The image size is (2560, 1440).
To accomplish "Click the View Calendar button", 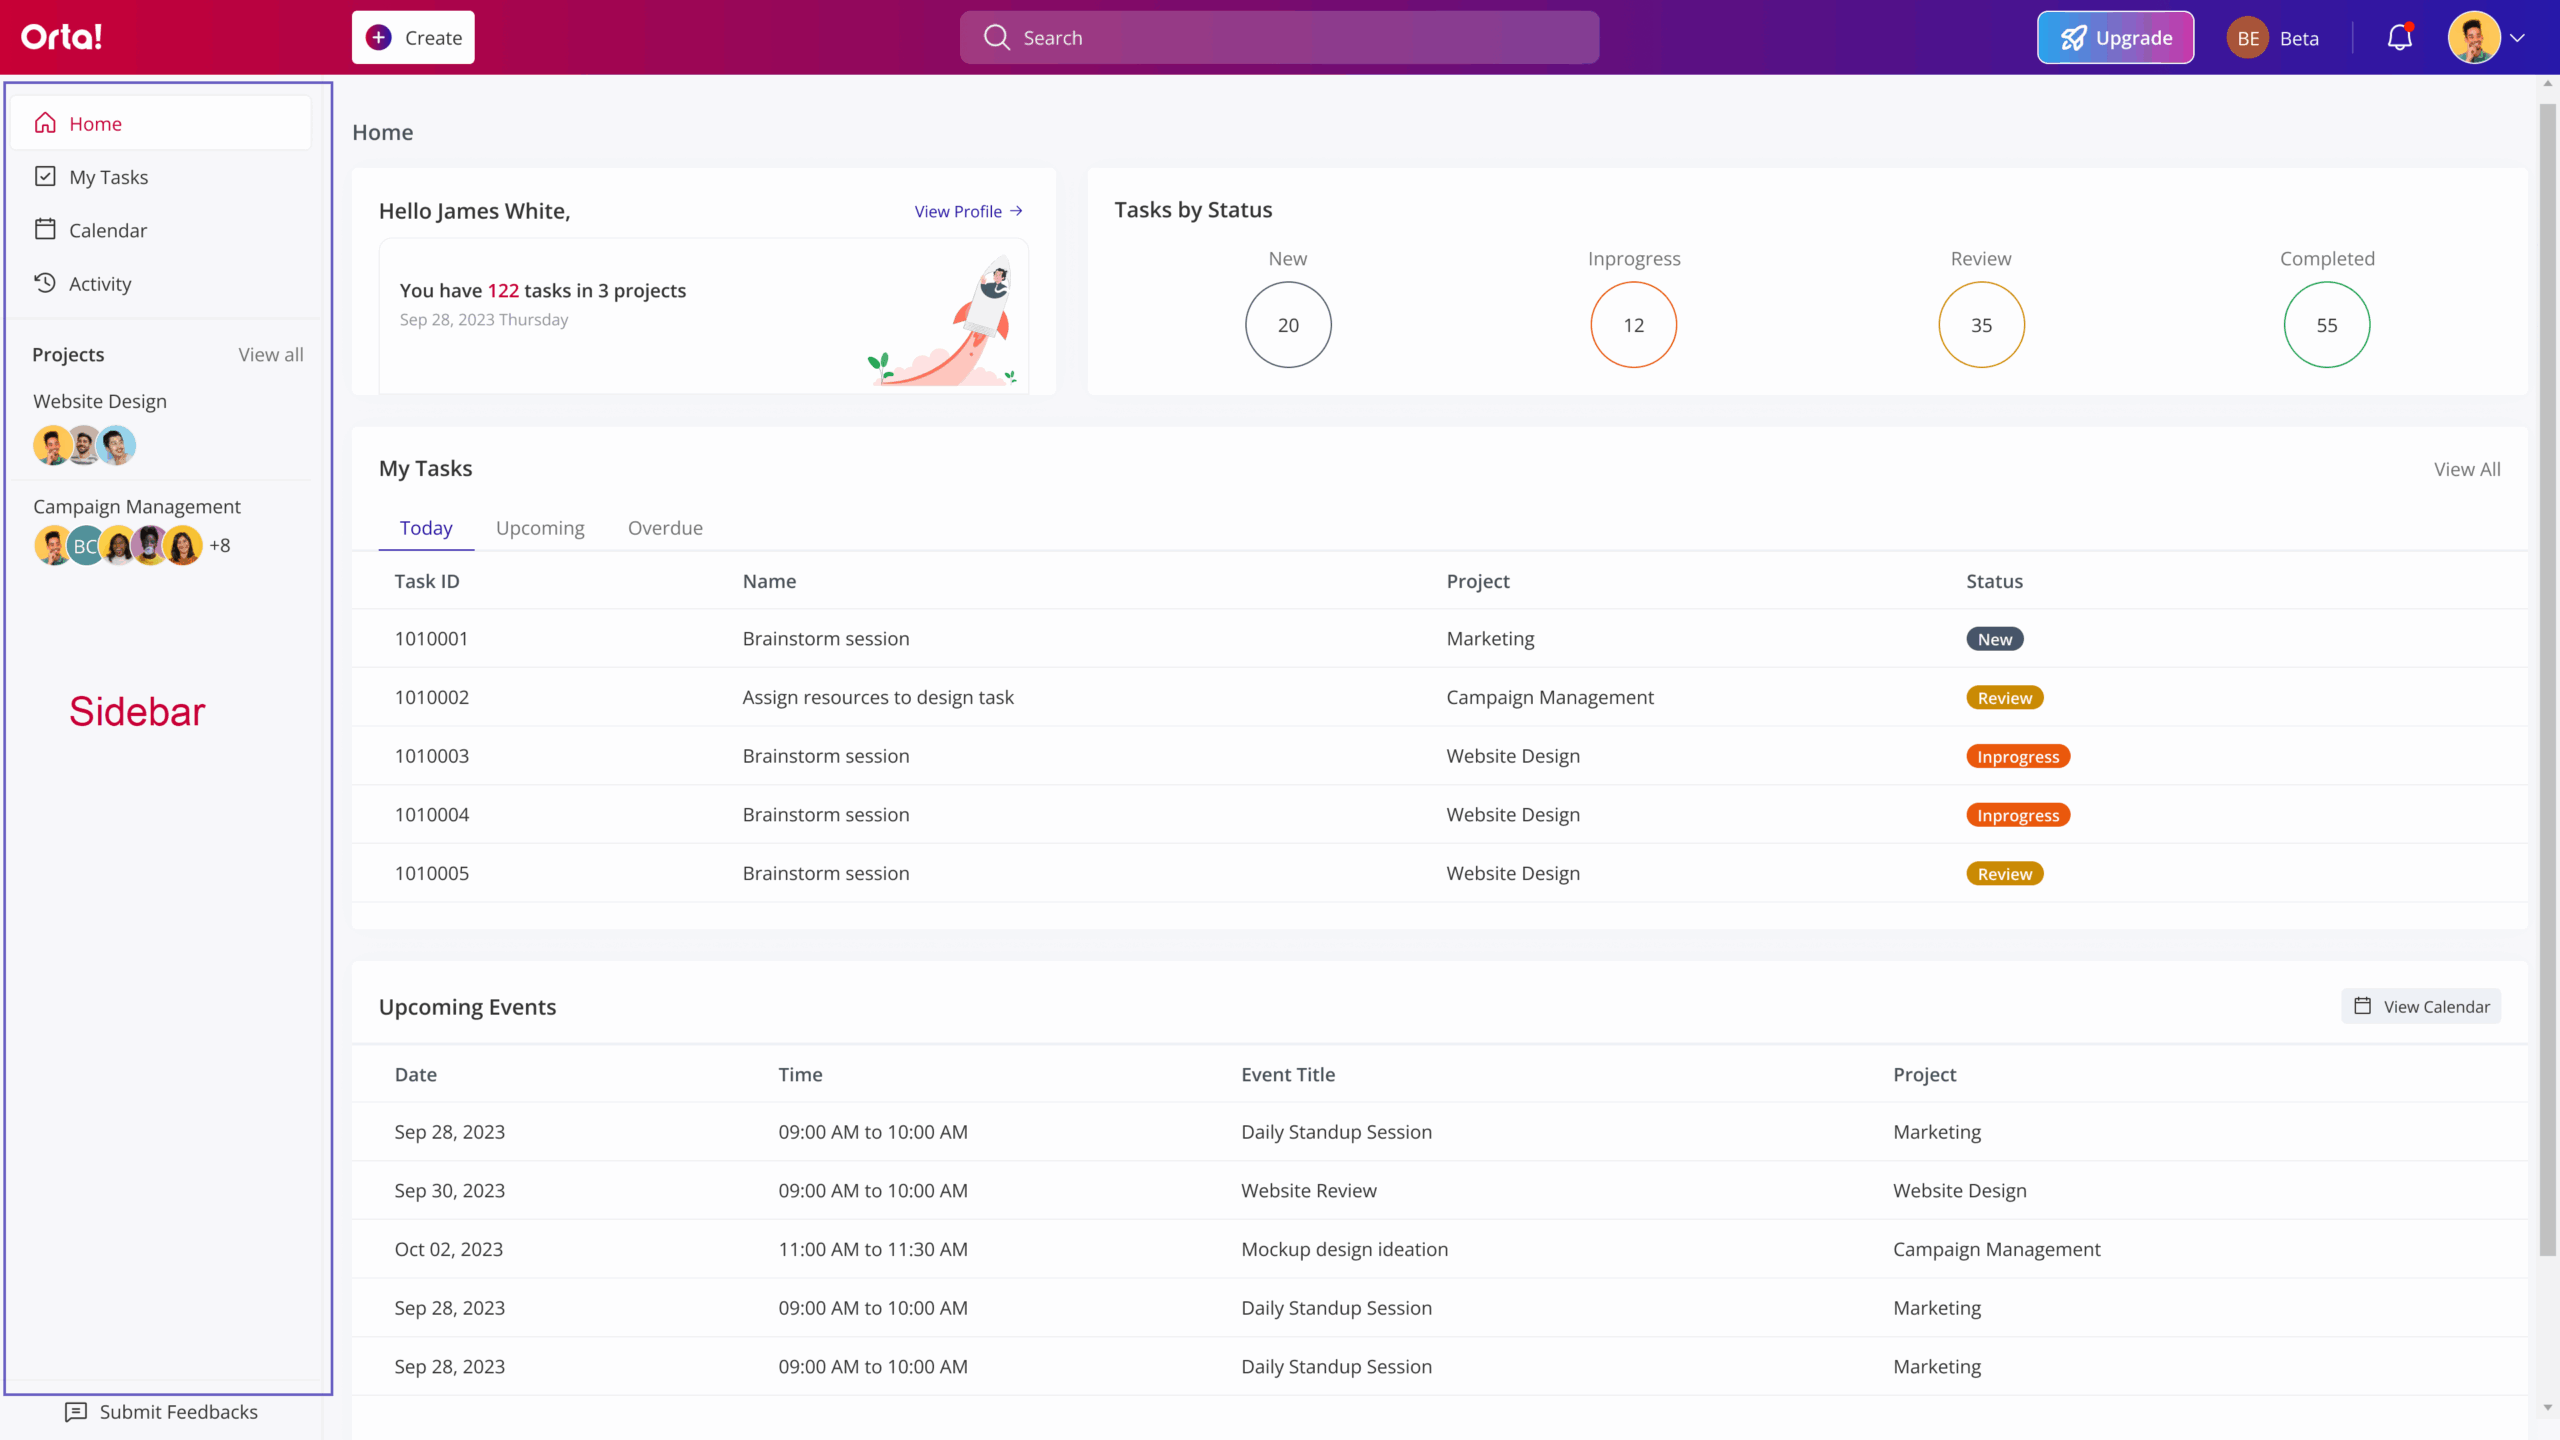I will [2421, 1006].
